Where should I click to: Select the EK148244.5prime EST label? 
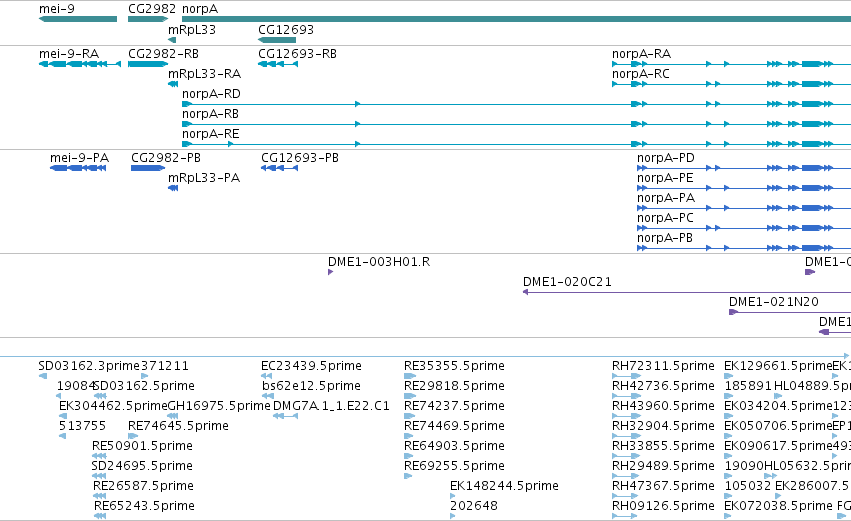pyautogui.click(x=504, y=487)
